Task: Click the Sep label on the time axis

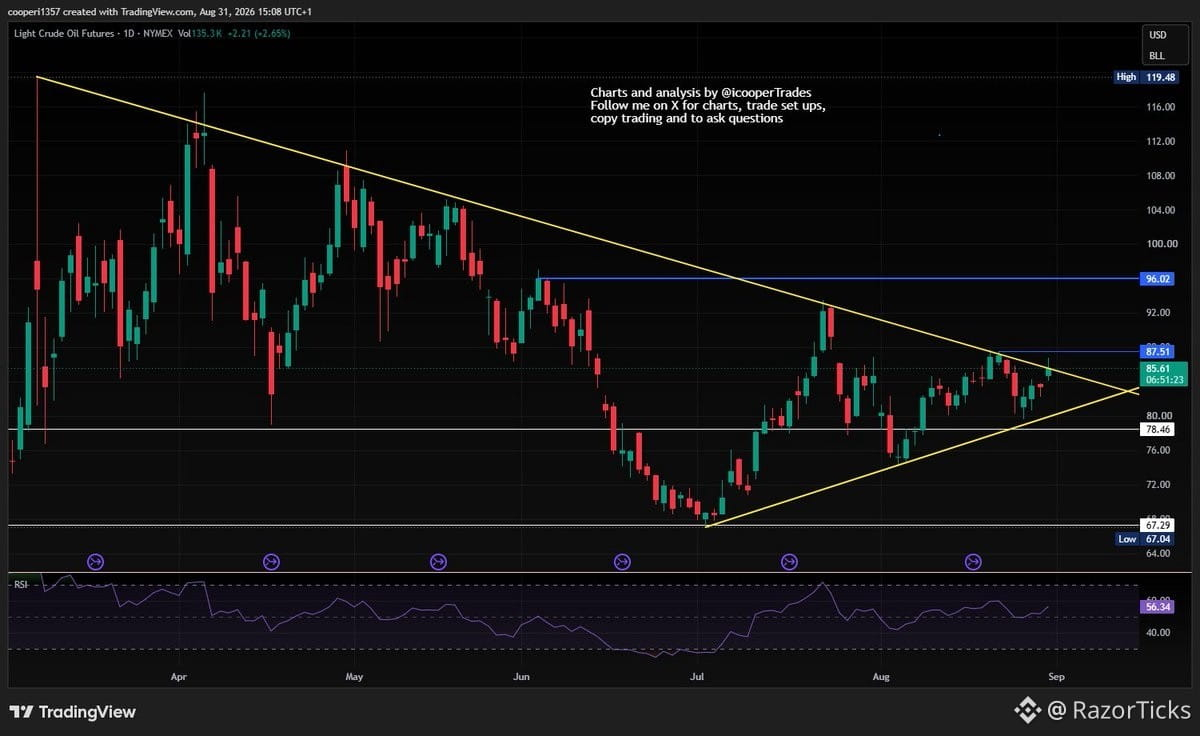Action: [x=1056, y=676]
